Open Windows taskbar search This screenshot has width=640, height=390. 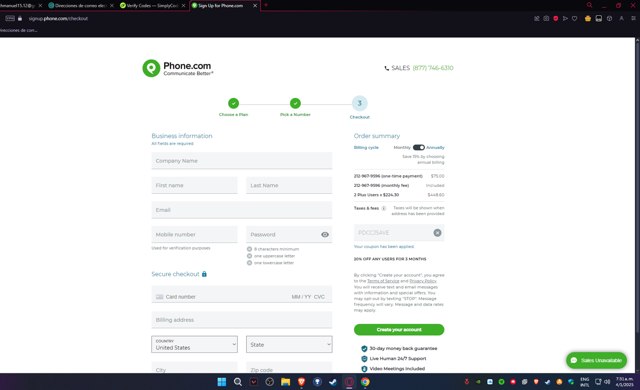[x=238, y=382]
